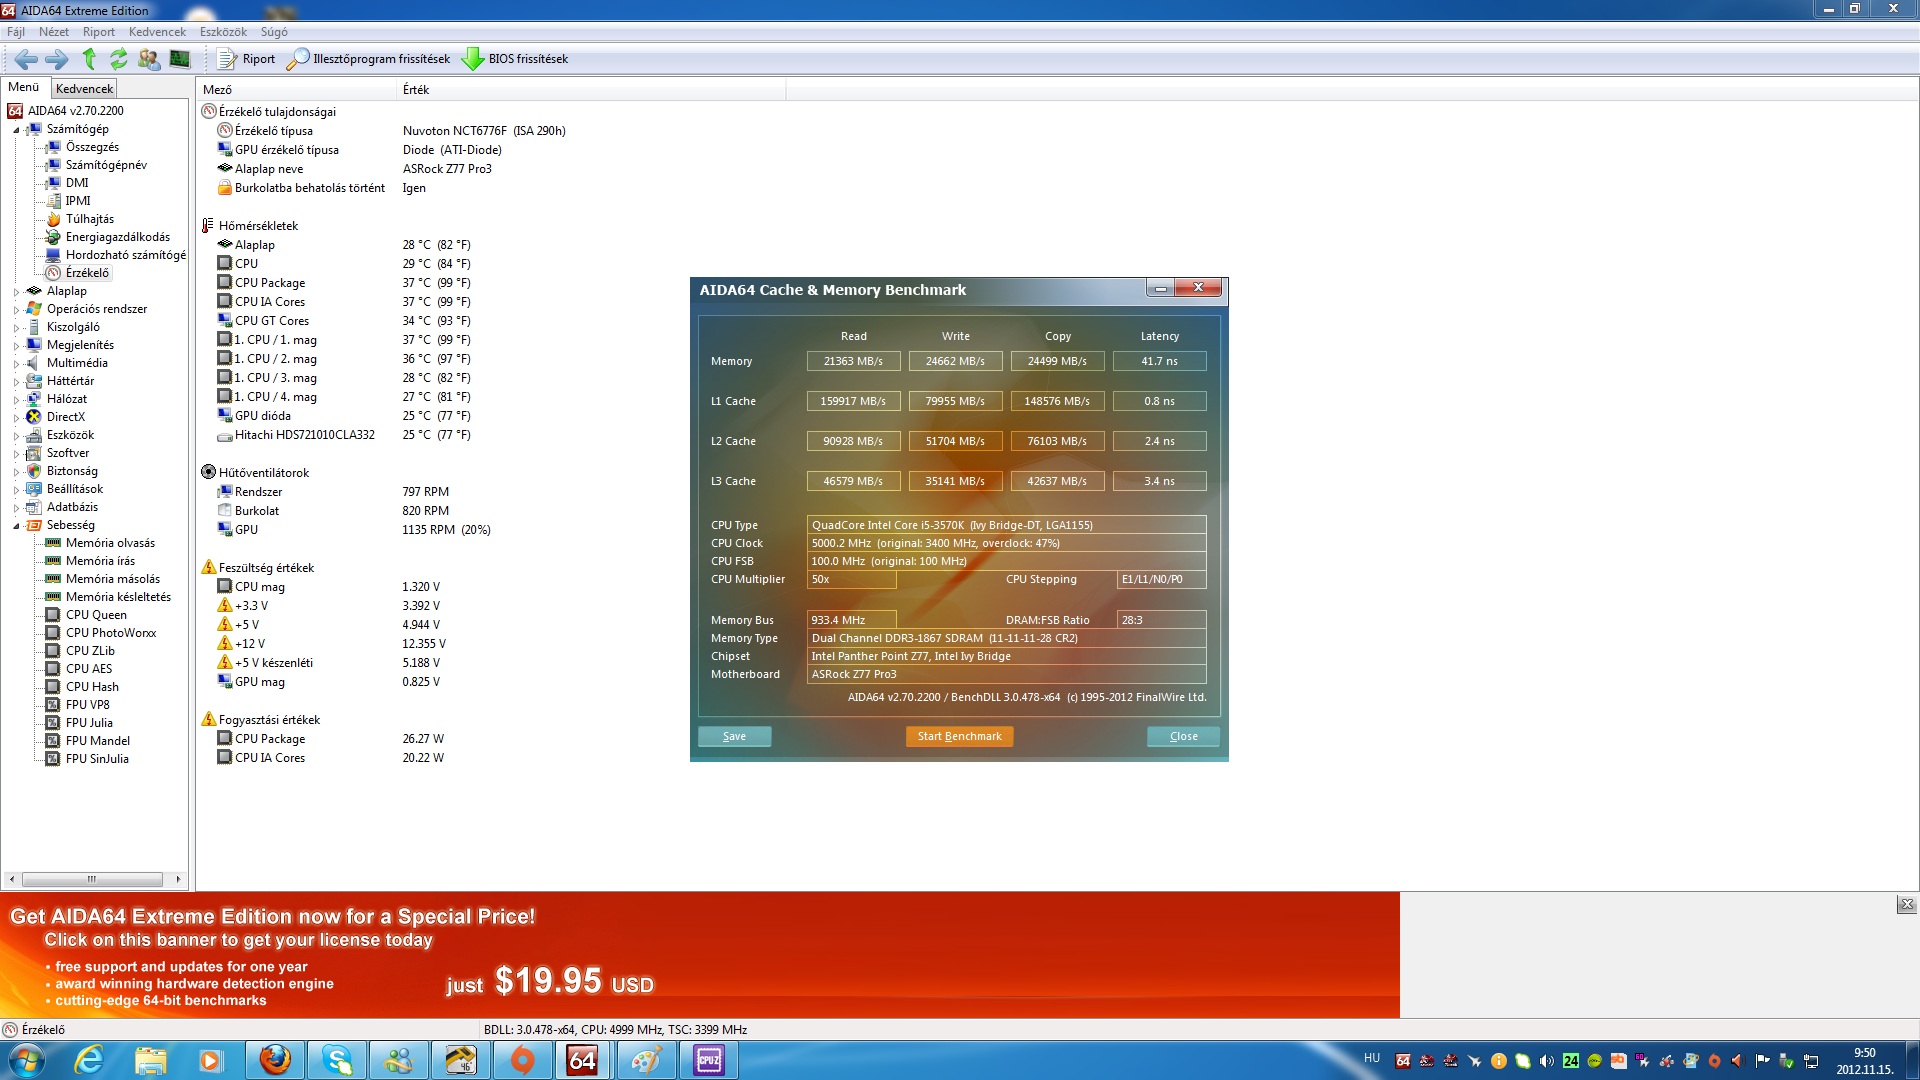This screenshot has width=1920, height=1080.
Task: Click Close in the benchmark dialog
Action: tap(1183, 736)
